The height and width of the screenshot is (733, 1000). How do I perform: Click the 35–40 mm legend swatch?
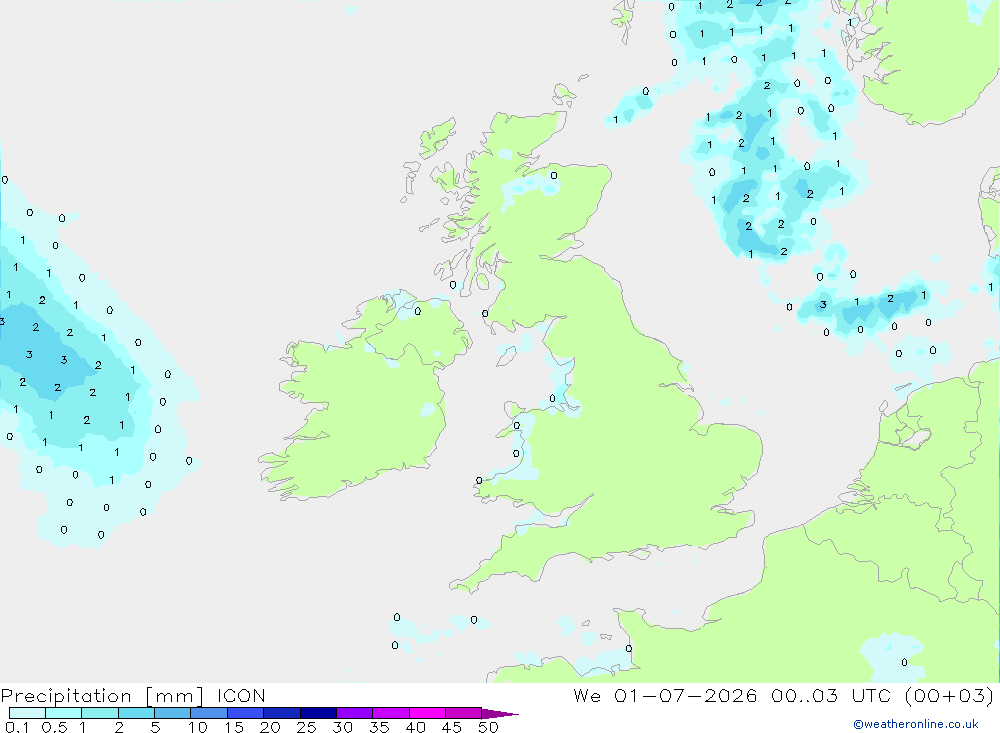[391, 713]
